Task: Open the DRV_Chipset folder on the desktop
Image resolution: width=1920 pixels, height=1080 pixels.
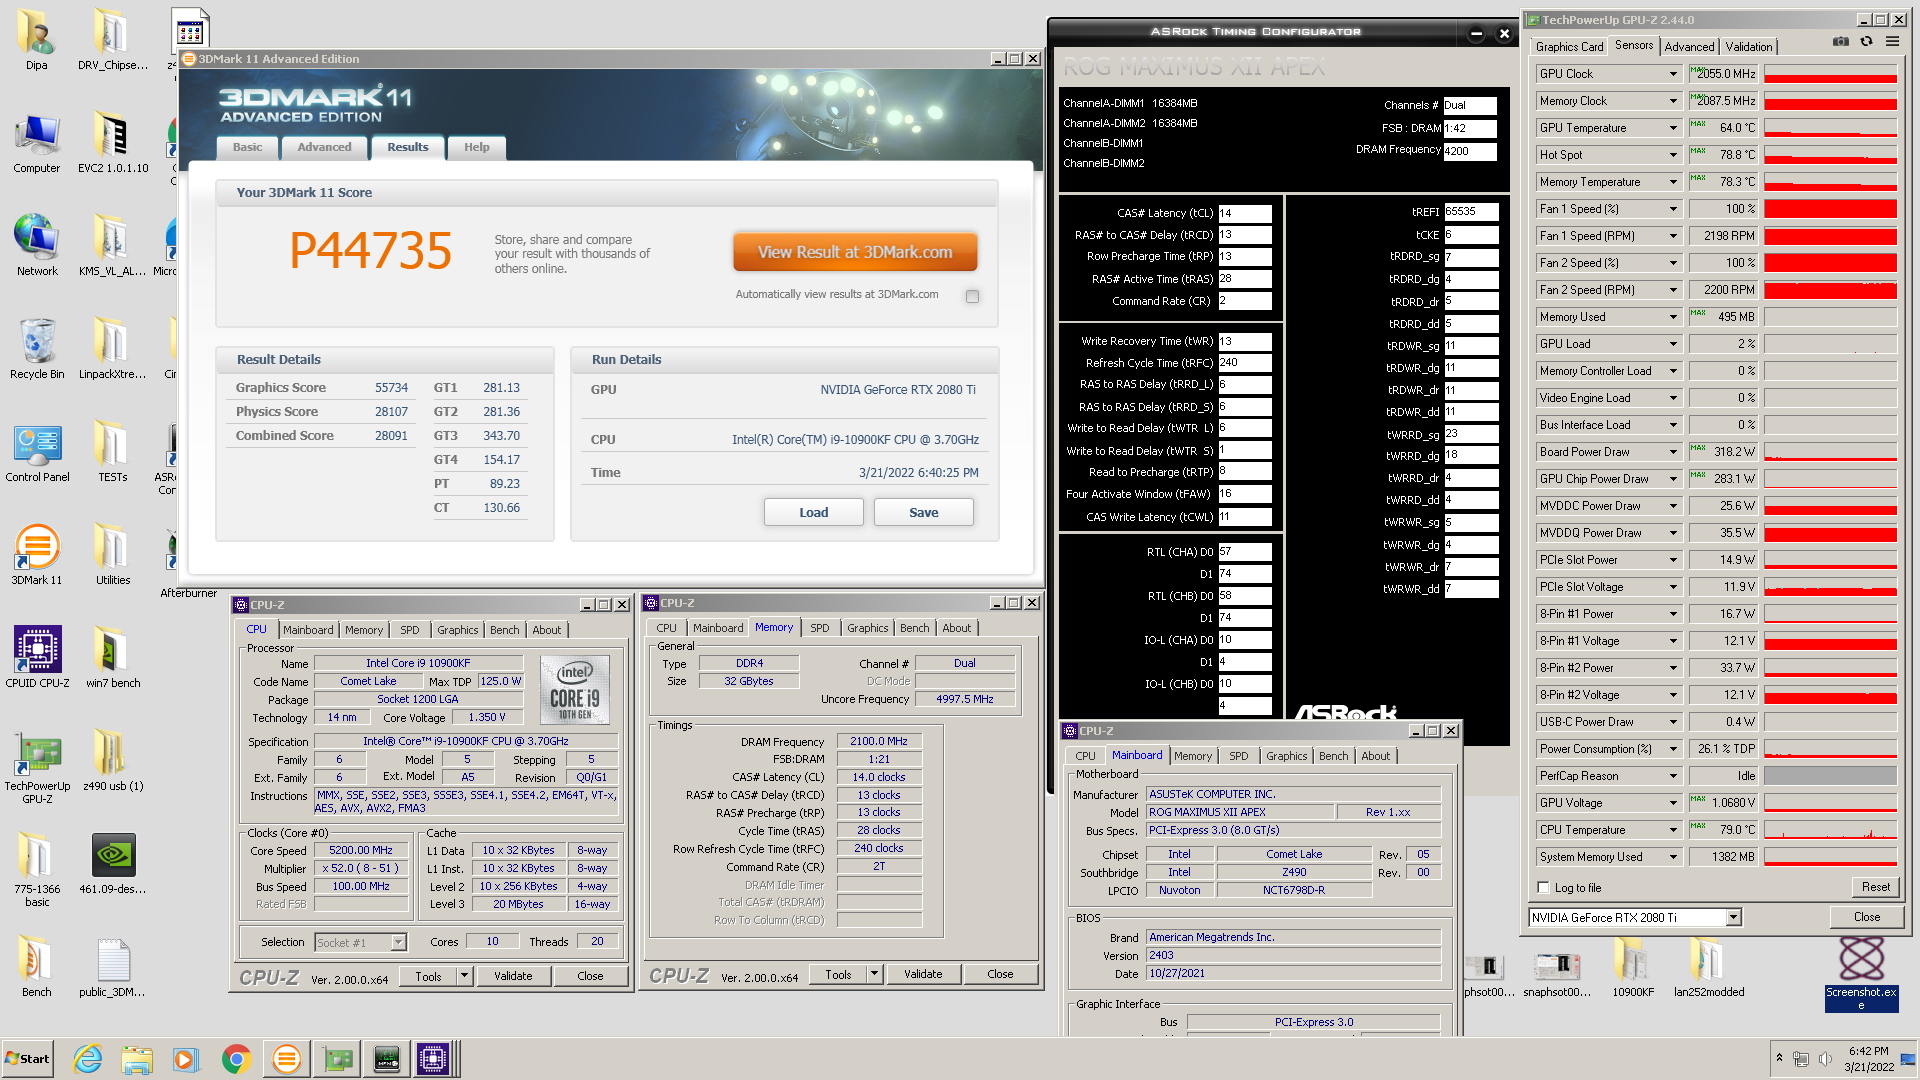Action: point(112,40)
